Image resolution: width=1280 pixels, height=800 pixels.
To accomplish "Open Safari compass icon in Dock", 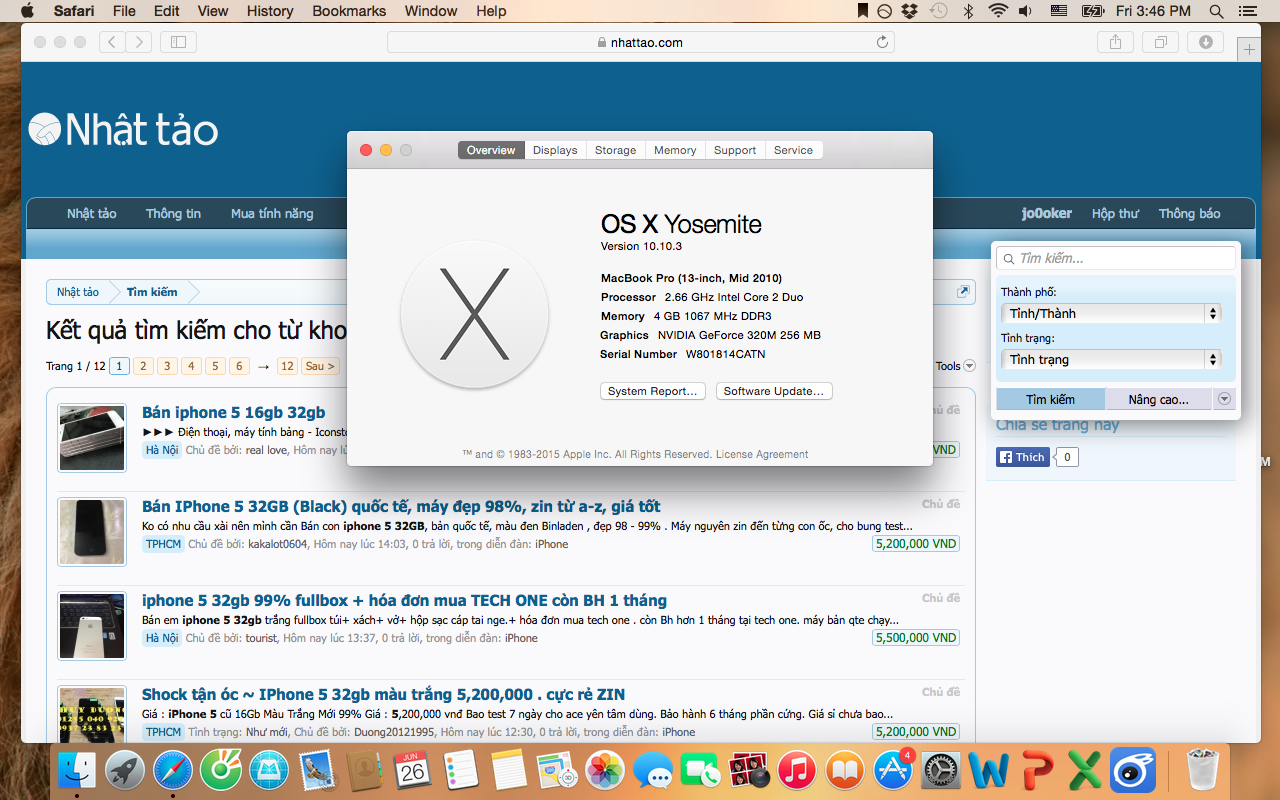I will click(173, 770).
